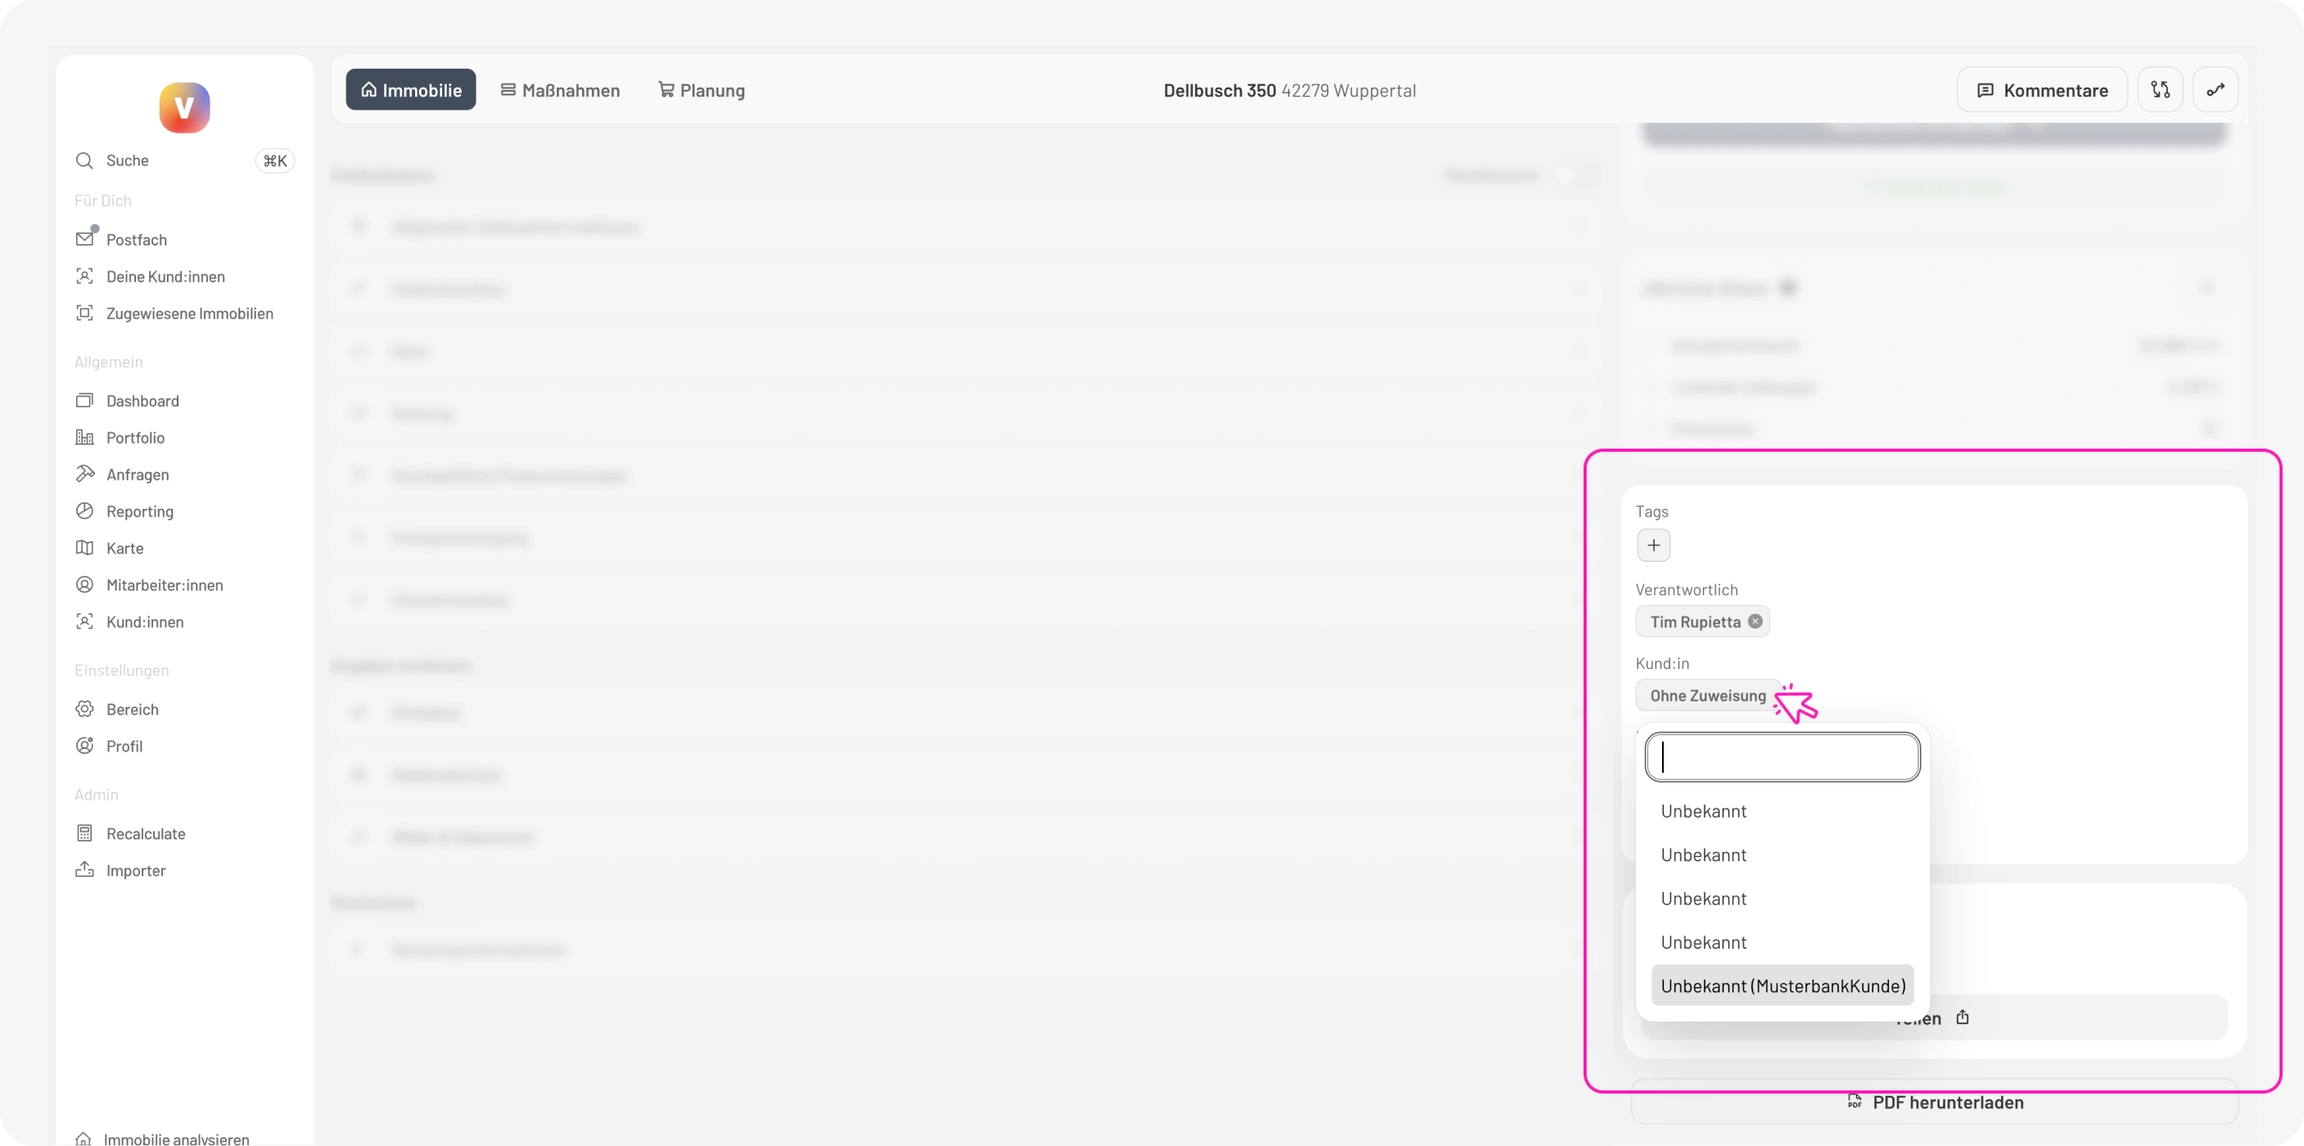Viewport: 2304px width, 1146px height.
Task: Open Deine Kund:innen in sidebar
Action: coord(165,277)
